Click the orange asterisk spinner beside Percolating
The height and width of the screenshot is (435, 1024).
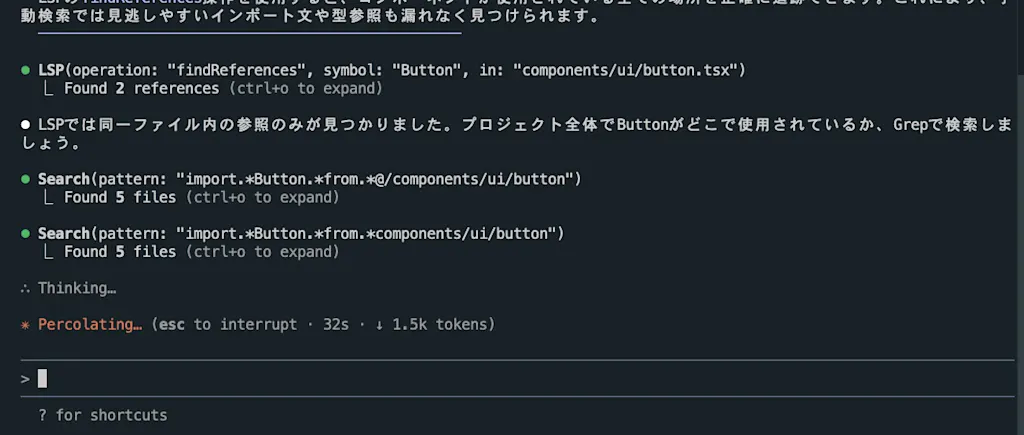(25, 325)
